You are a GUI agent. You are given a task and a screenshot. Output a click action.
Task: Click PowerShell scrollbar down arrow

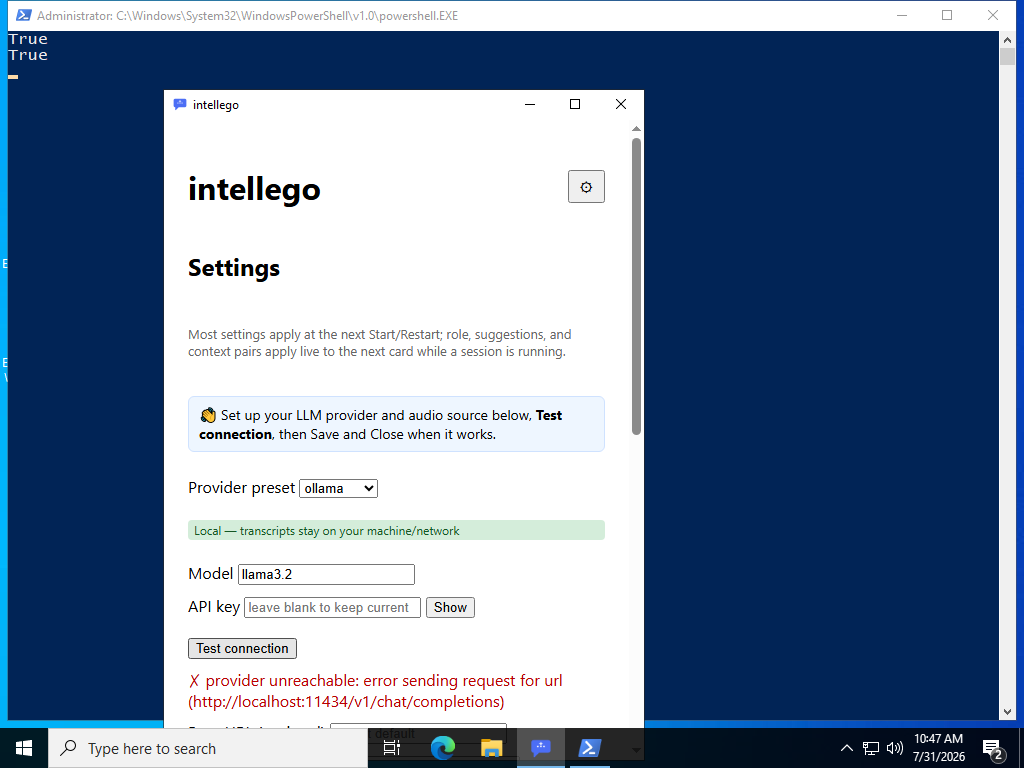click(x=1007, y=712)
